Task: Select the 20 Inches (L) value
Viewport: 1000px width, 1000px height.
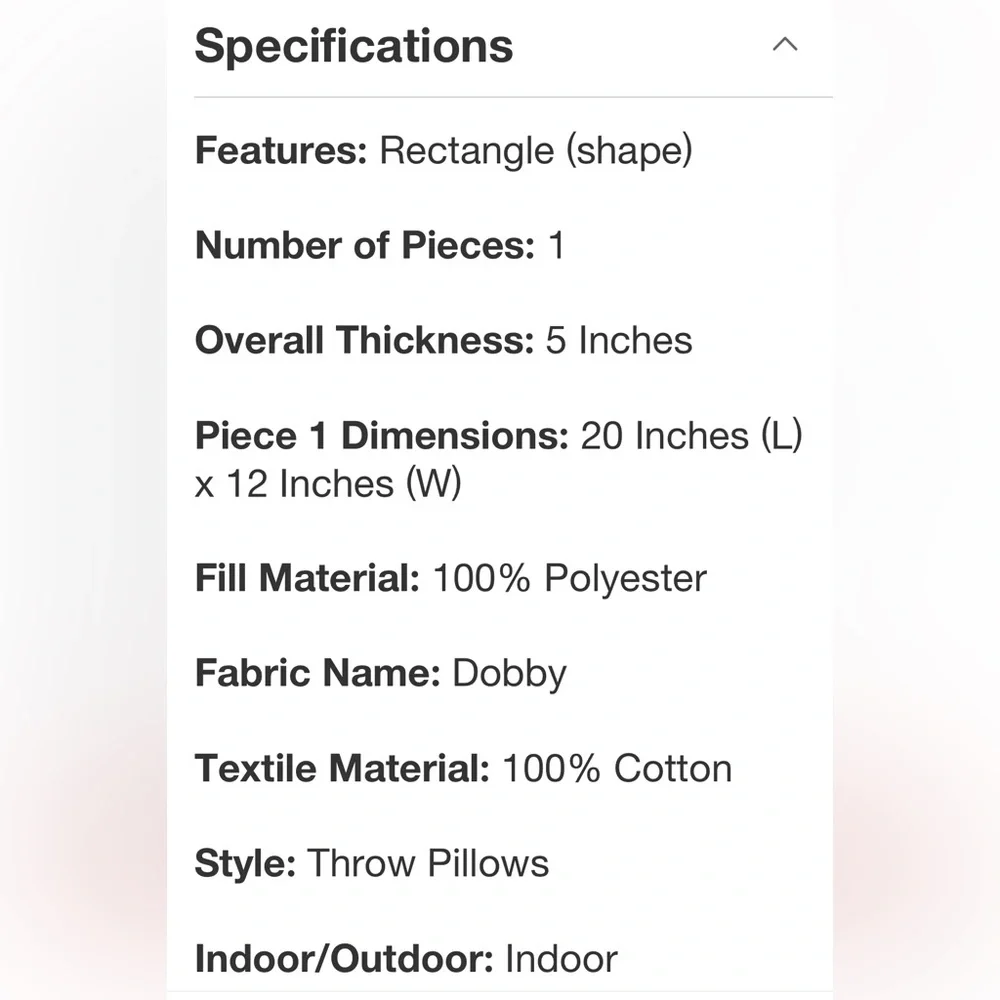Action: click(692, 436)
